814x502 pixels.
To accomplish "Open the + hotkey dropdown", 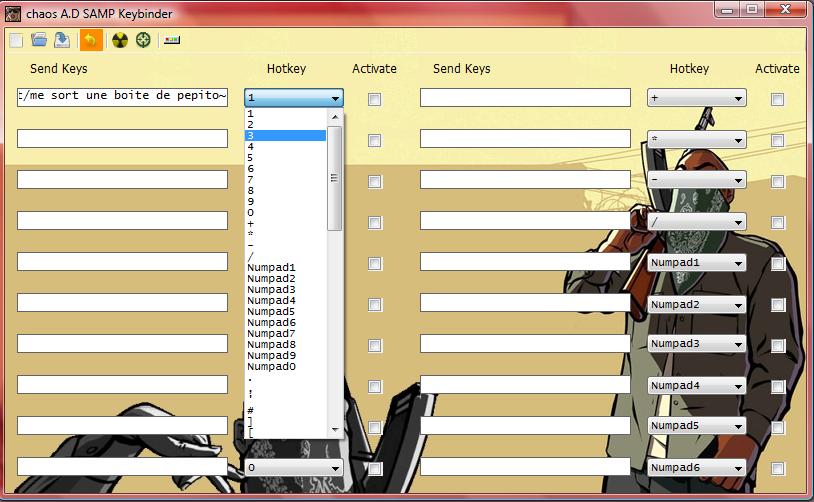I will click(697, 98).
